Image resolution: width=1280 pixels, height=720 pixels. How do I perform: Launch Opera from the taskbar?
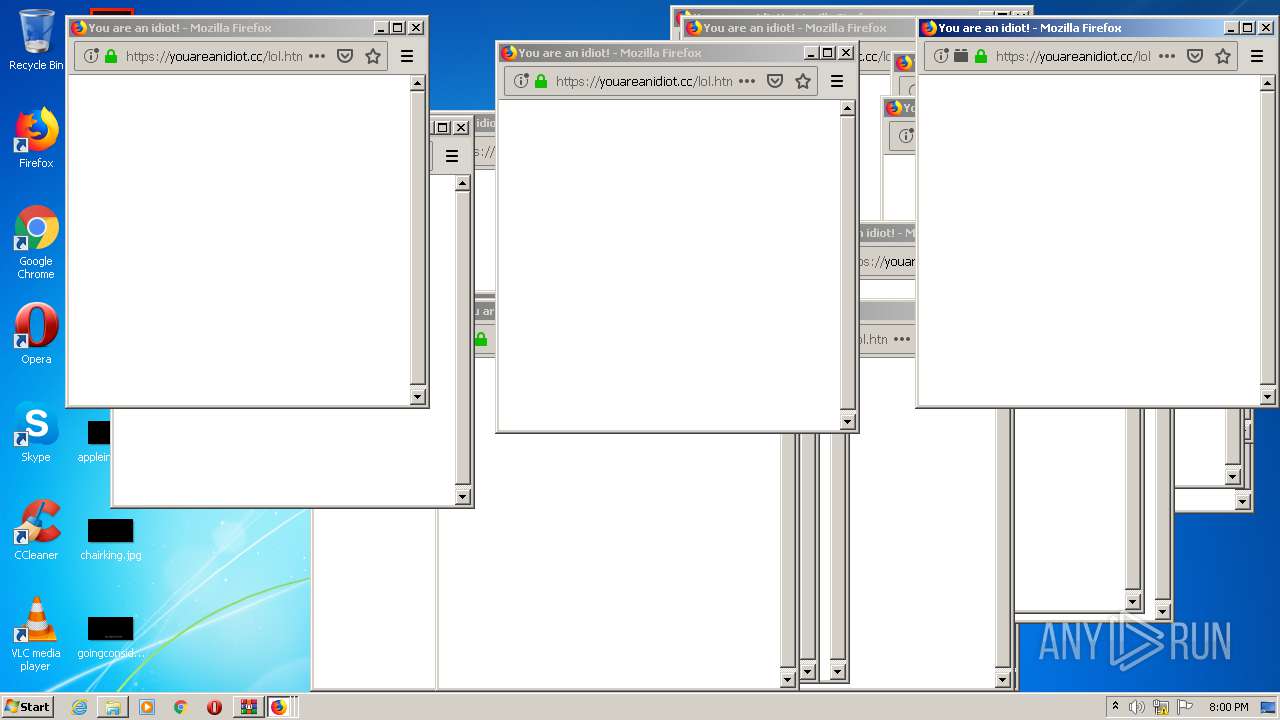coord(214,707)
